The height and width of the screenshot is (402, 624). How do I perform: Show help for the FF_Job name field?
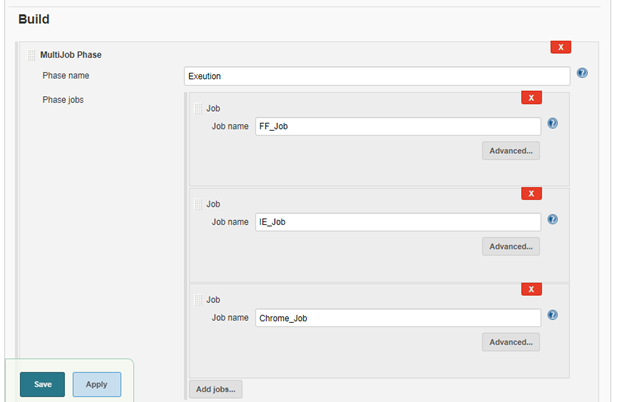[552, 124]
